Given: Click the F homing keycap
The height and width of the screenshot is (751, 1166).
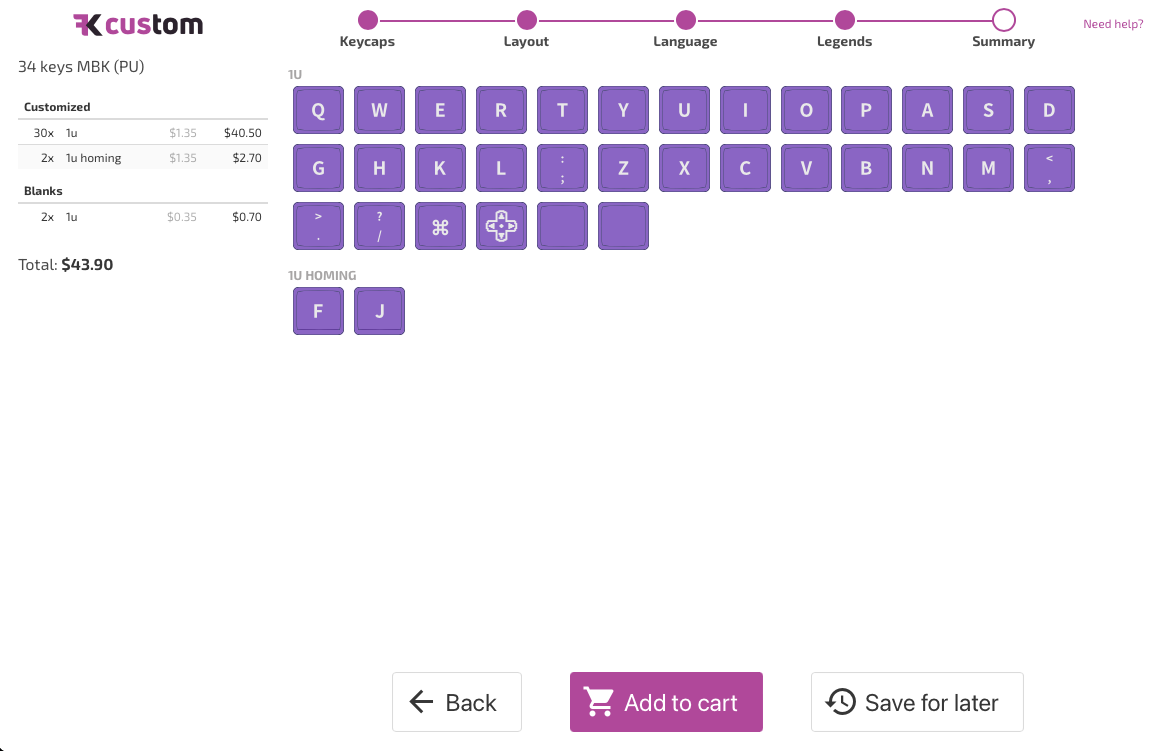Looking at the screenshot, I should coord(318,311).
